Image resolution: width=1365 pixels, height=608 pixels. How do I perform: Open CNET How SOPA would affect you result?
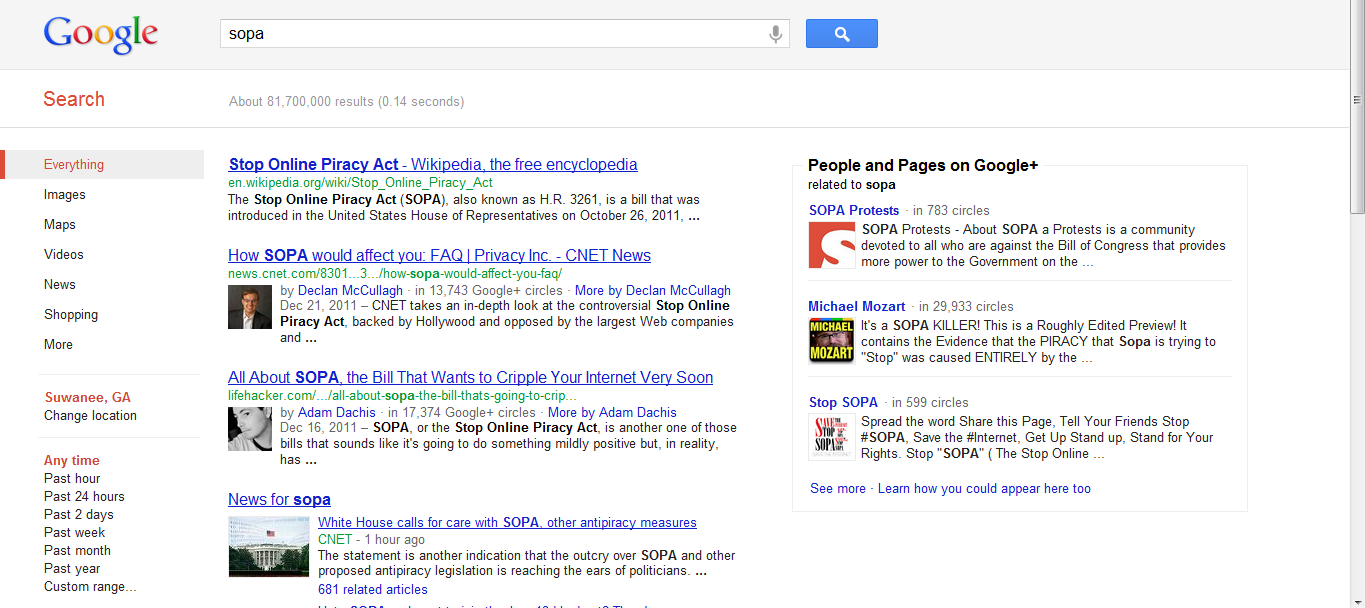coord(439,256)
